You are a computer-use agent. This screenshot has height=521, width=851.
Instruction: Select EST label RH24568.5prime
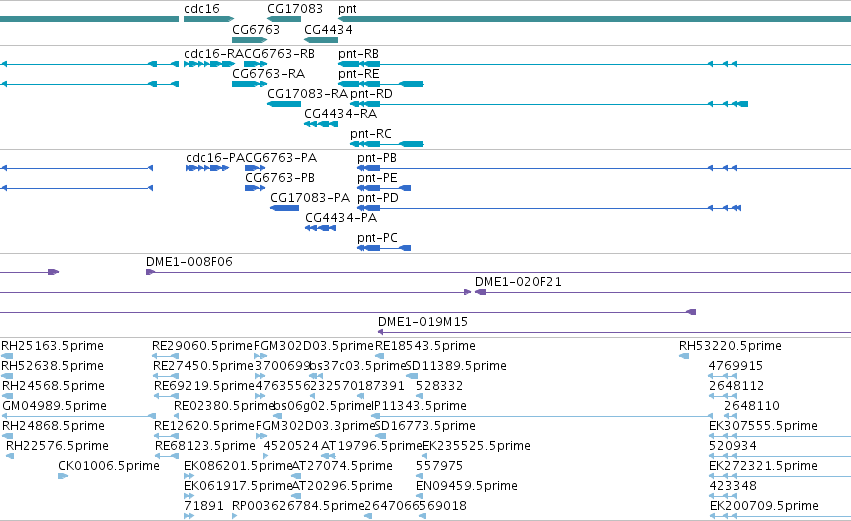tap(53, 386)
